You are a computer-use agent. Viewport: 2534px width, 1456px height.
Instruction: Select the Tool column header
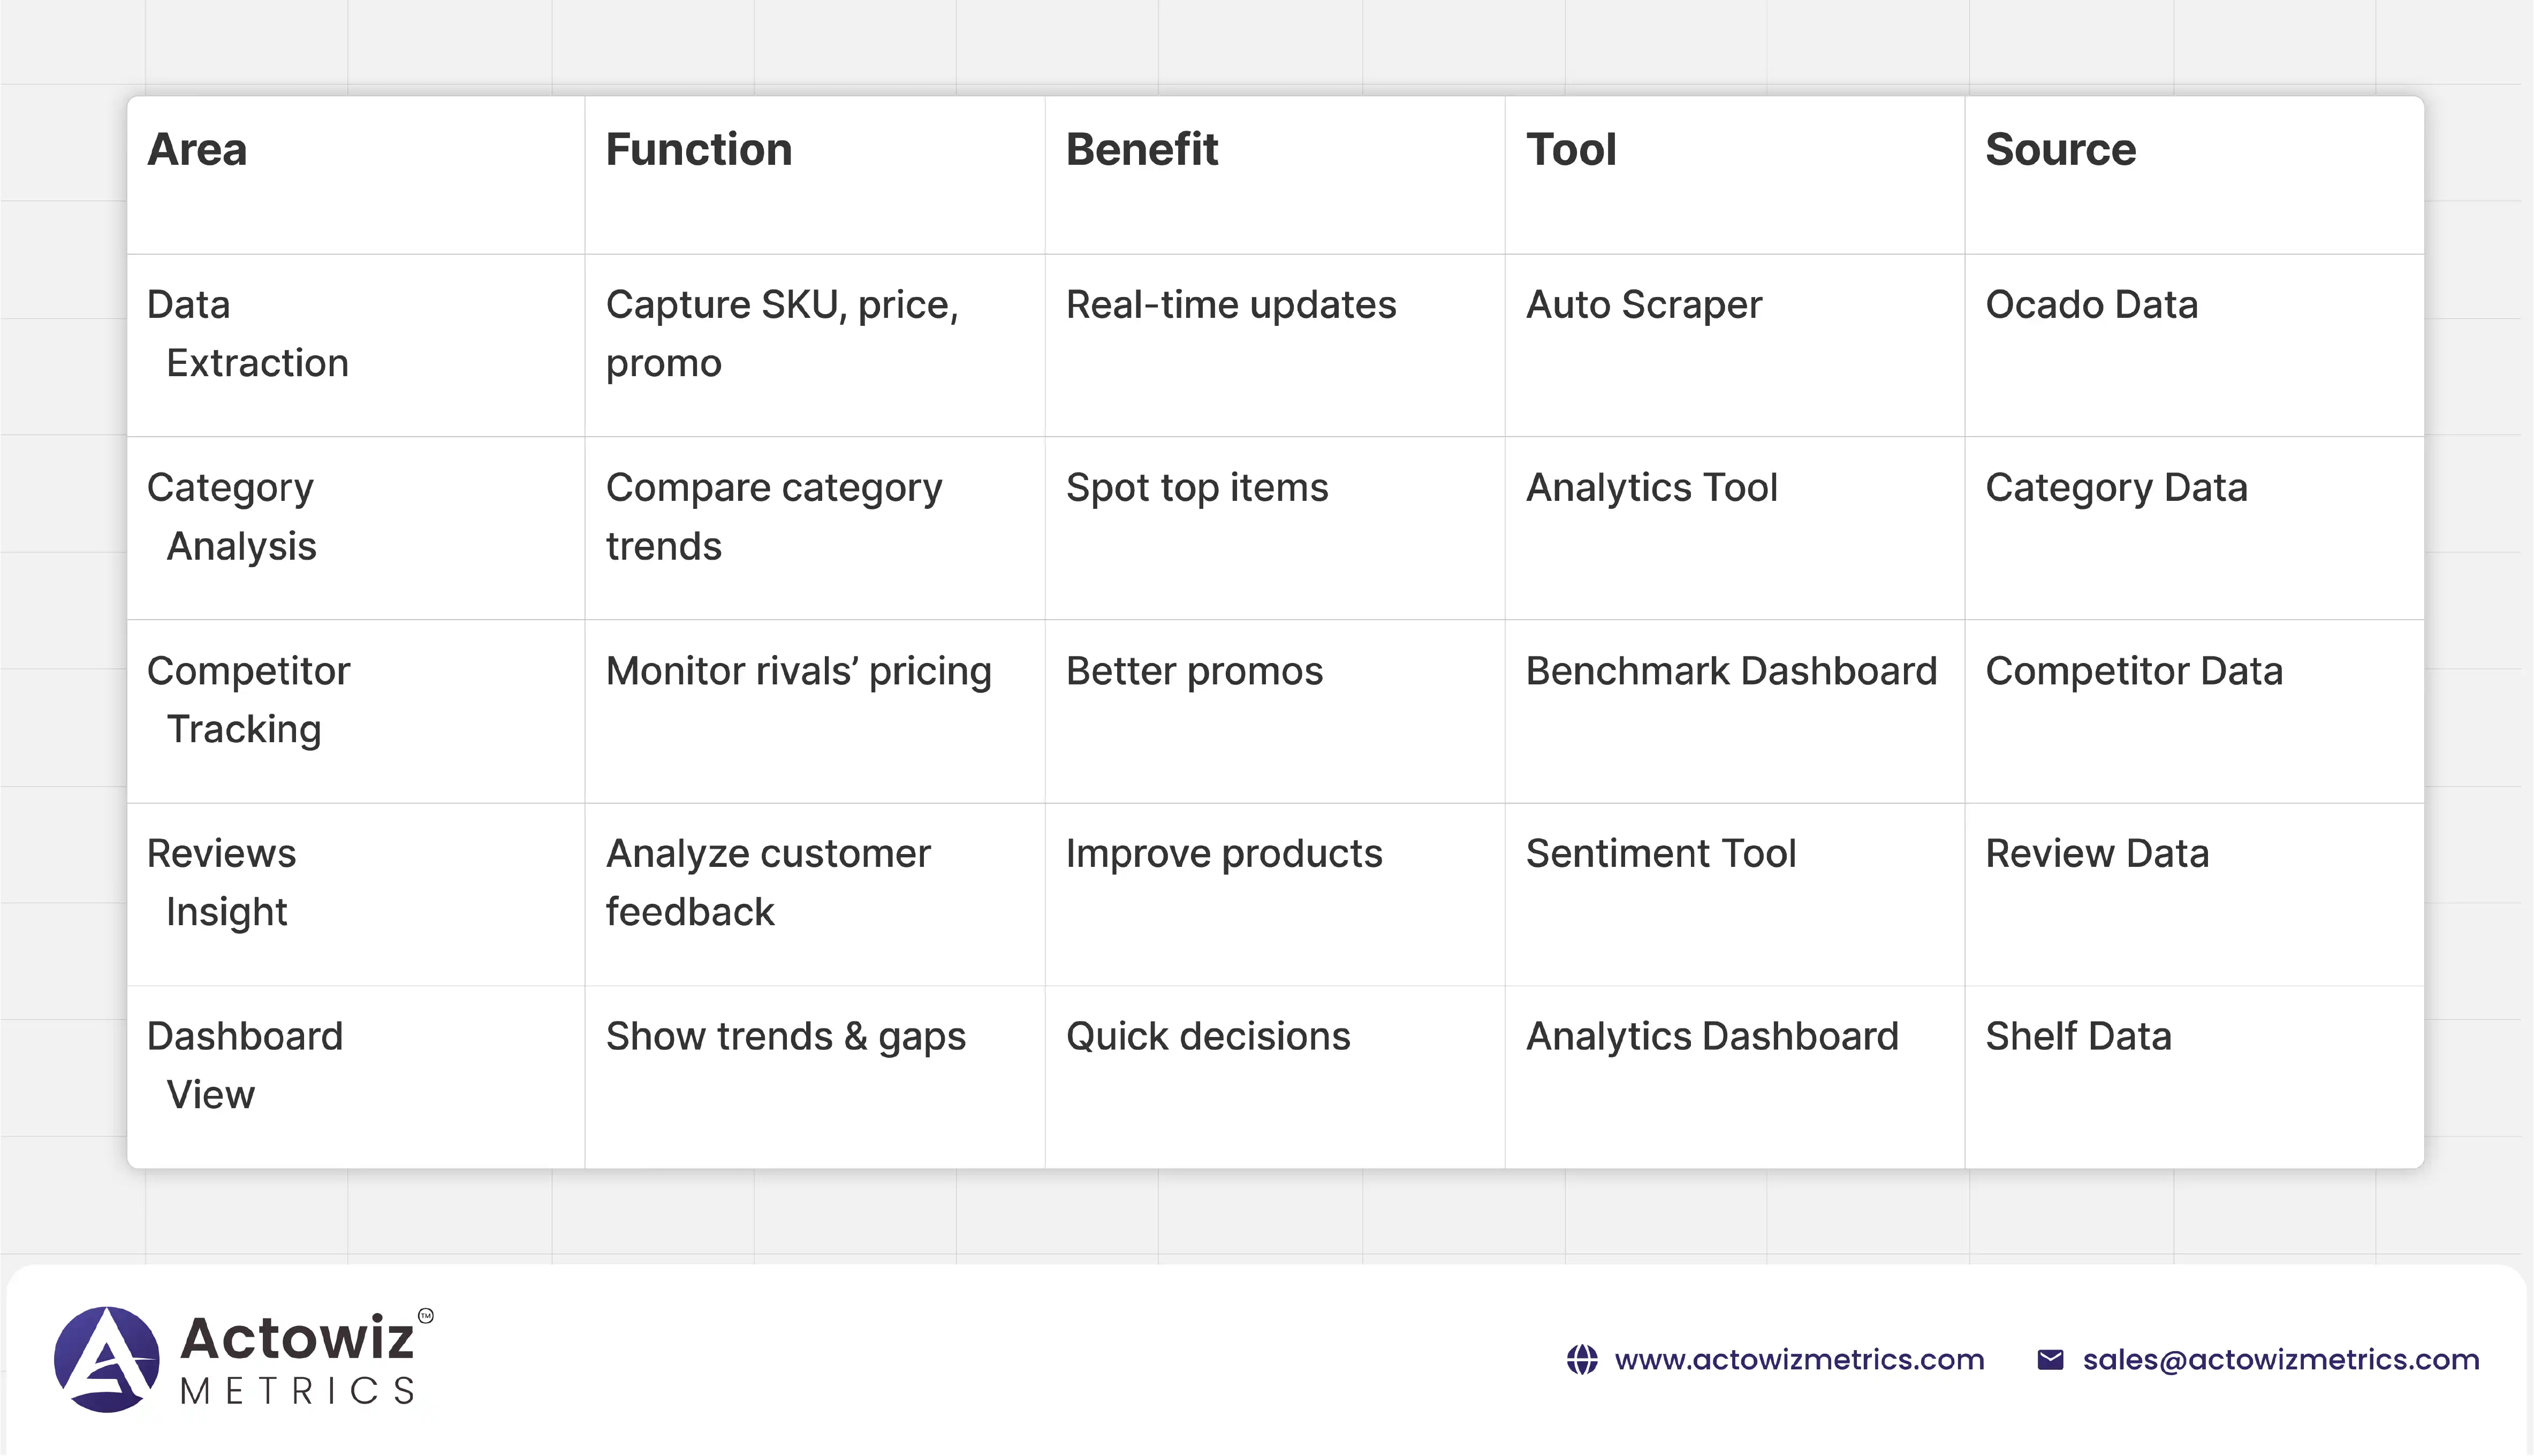[x=1571, y=150]
